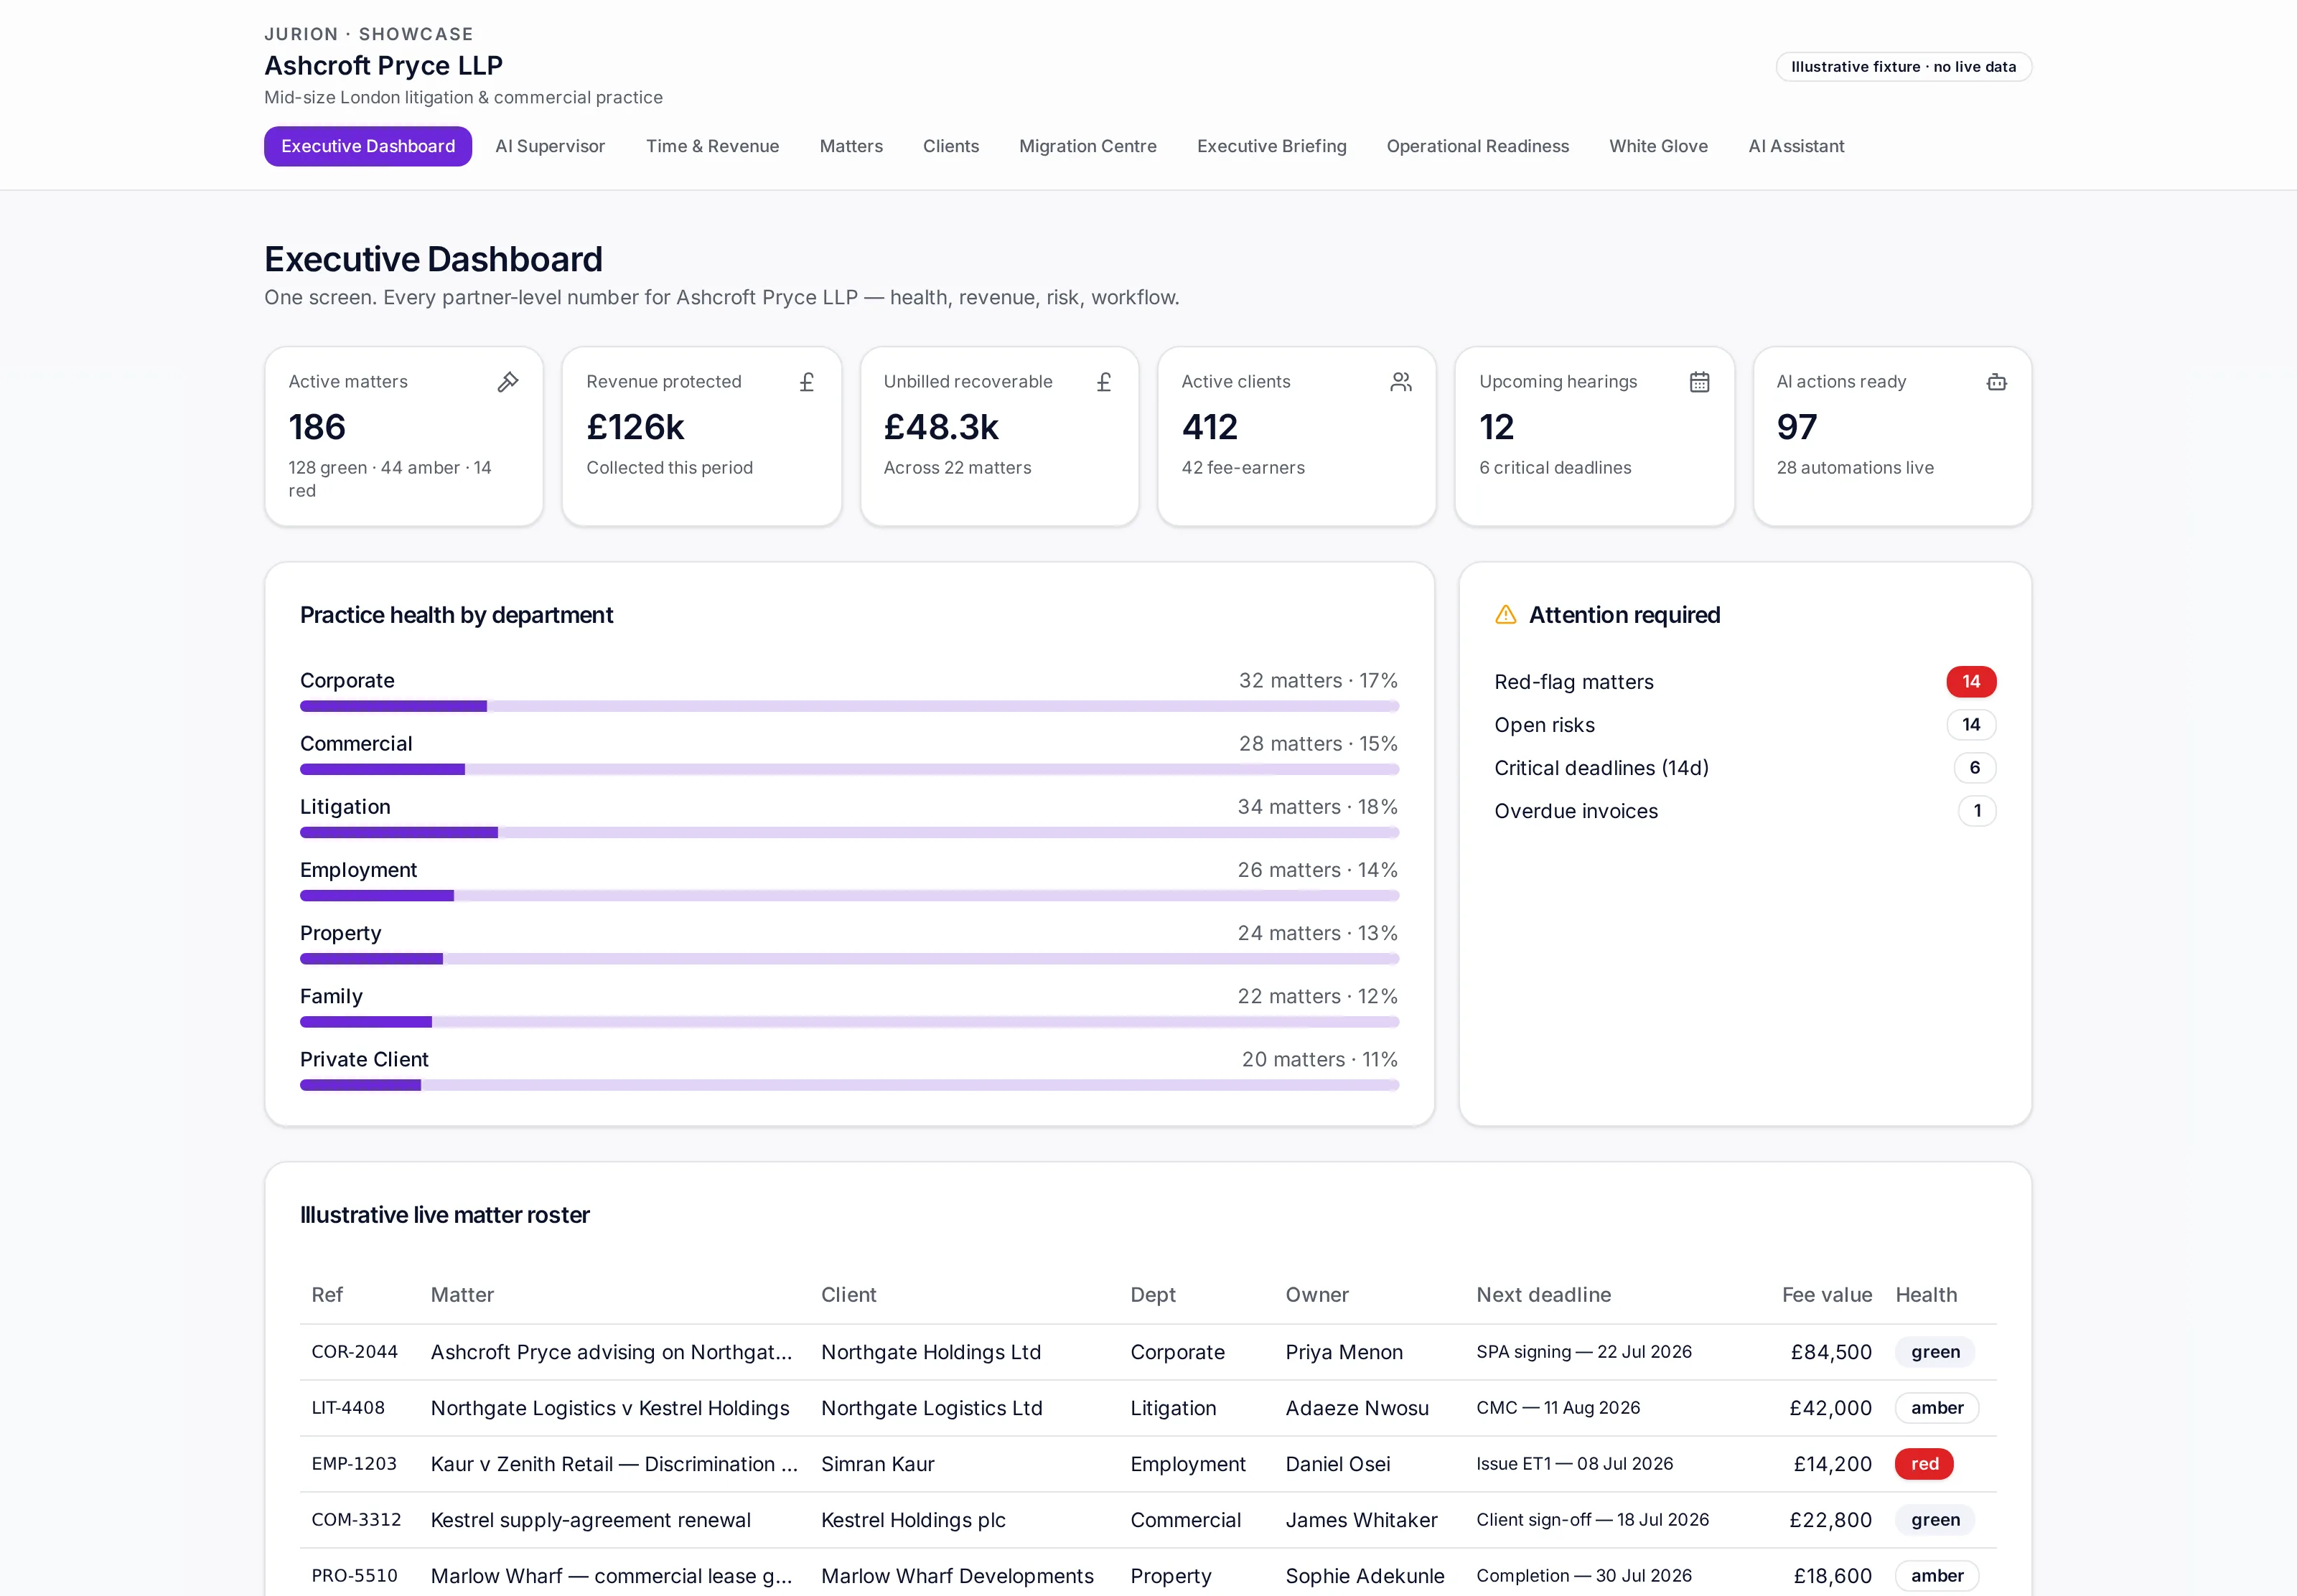
Task: Click the Overdue invoices count badge 1
Action: 1977,811
